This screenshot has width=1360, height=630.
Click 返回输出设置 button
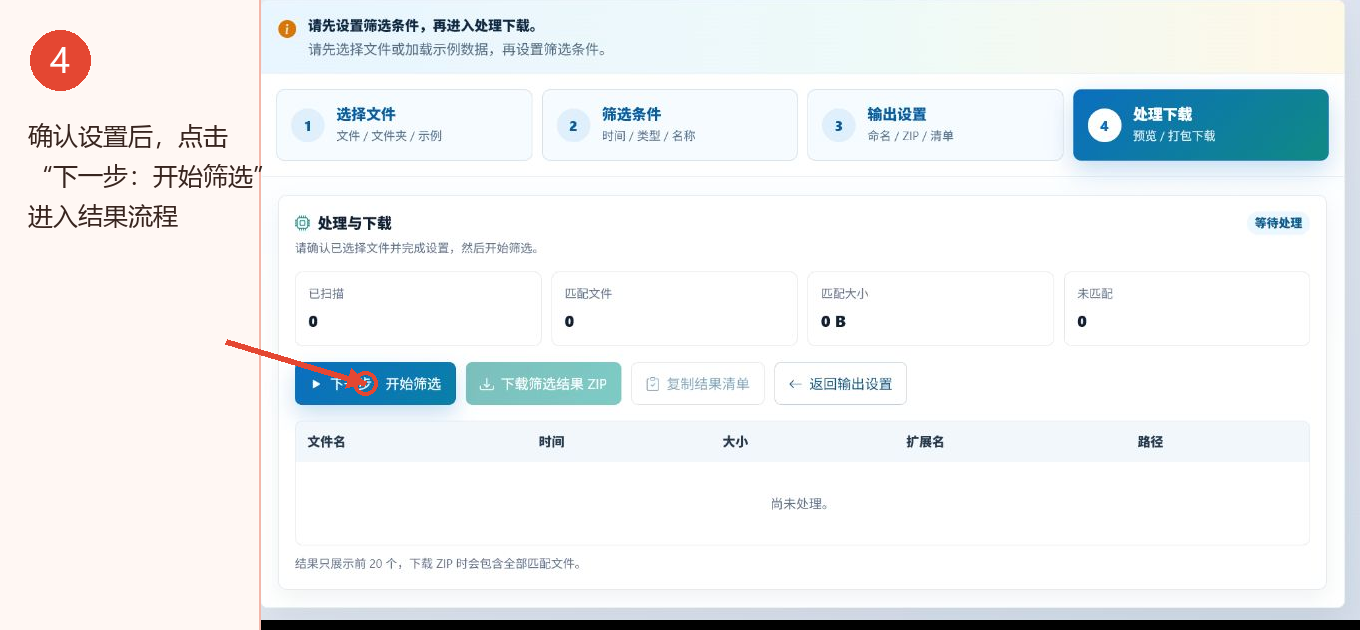(840, 384)
